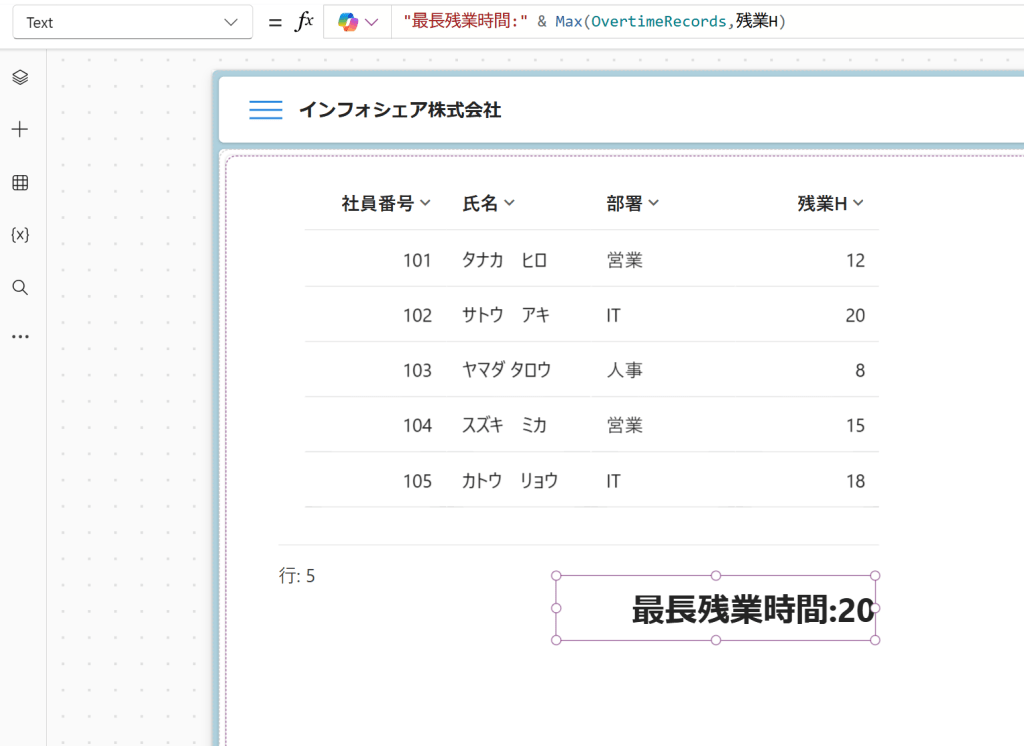Open the more options ellipsis in sidebar

tap(20, 337)
